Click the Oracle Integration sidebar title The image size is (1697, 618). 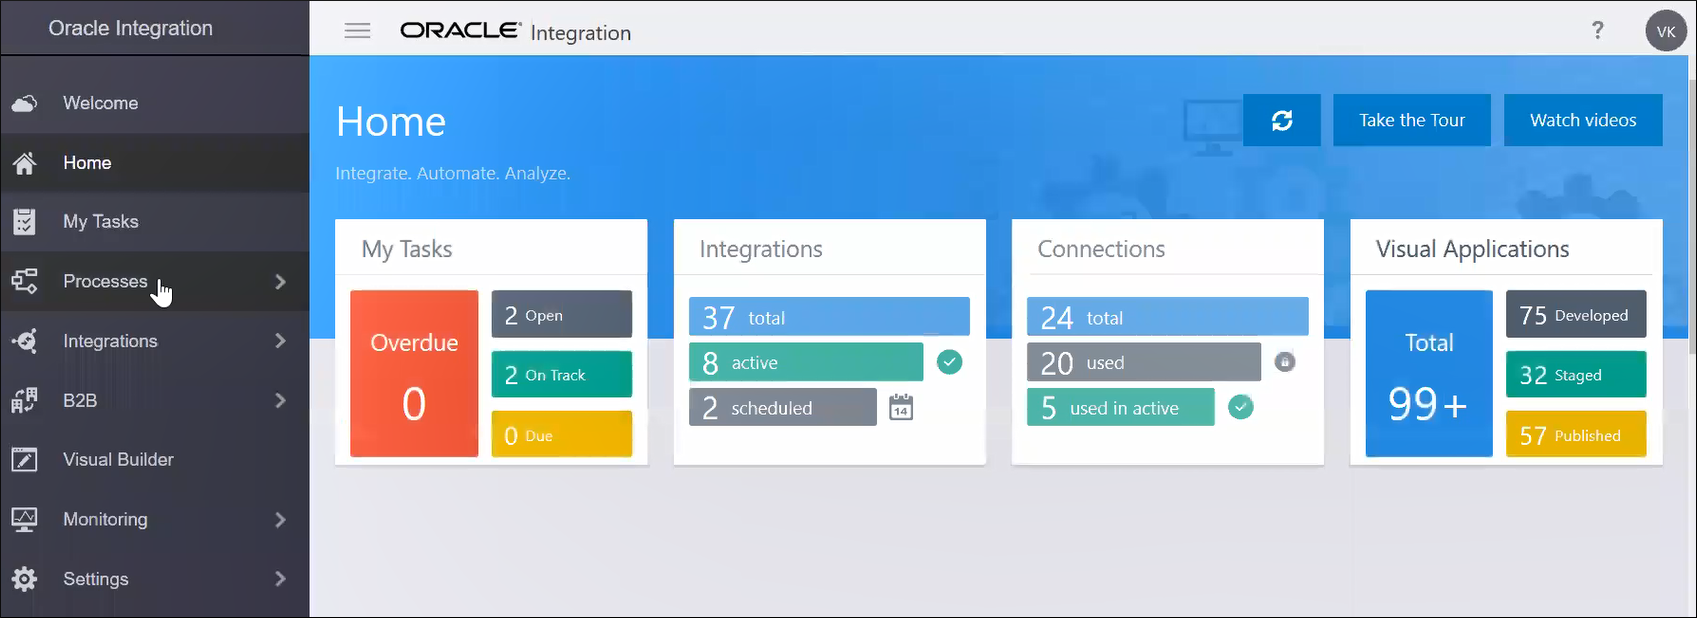tap(131, 28)
